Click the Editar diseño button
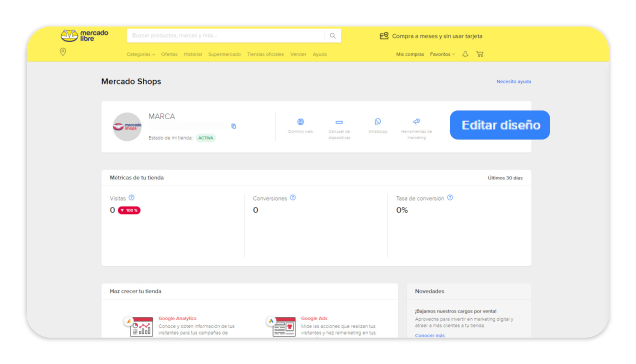 [x=500, y=125]
